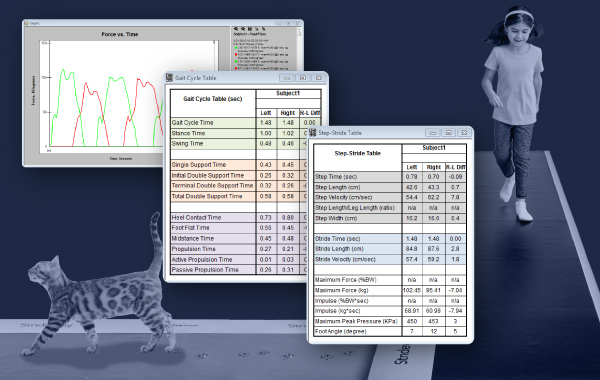Select the 'Terminal Double Support Time' row label
The height and width of the screenshot is (380, 600).
point(212,185)
